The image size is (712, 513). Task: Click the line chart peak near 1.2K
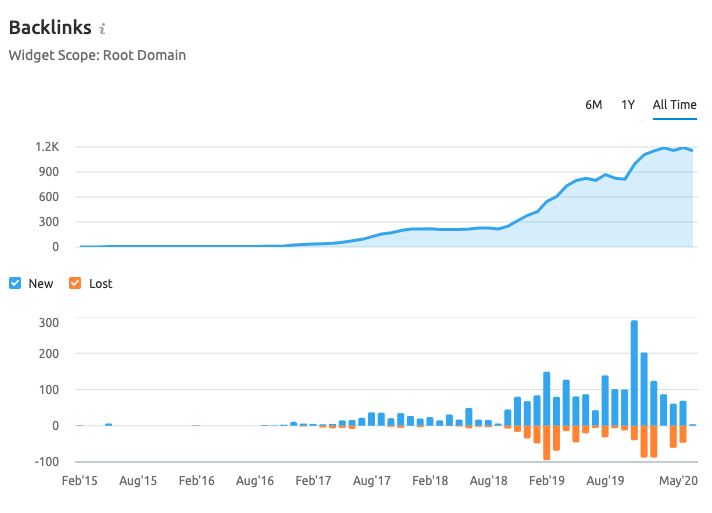[664, 148]
